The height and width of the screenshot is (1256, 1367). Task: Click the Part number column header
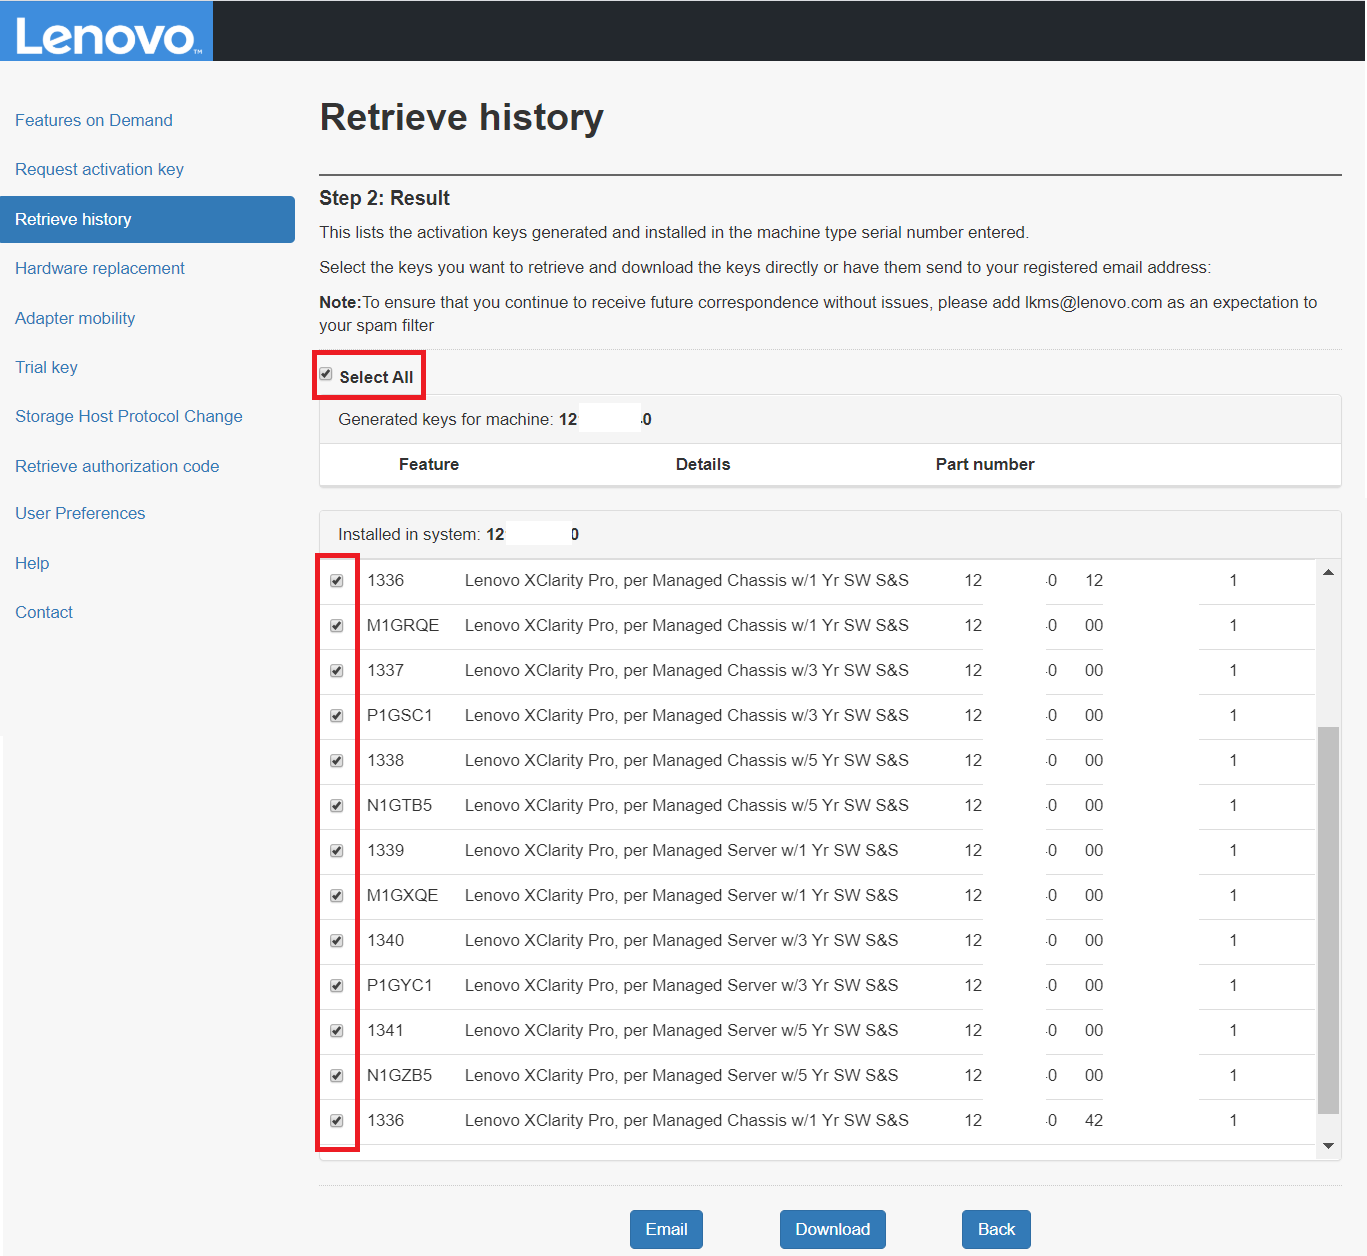(985, 464)
